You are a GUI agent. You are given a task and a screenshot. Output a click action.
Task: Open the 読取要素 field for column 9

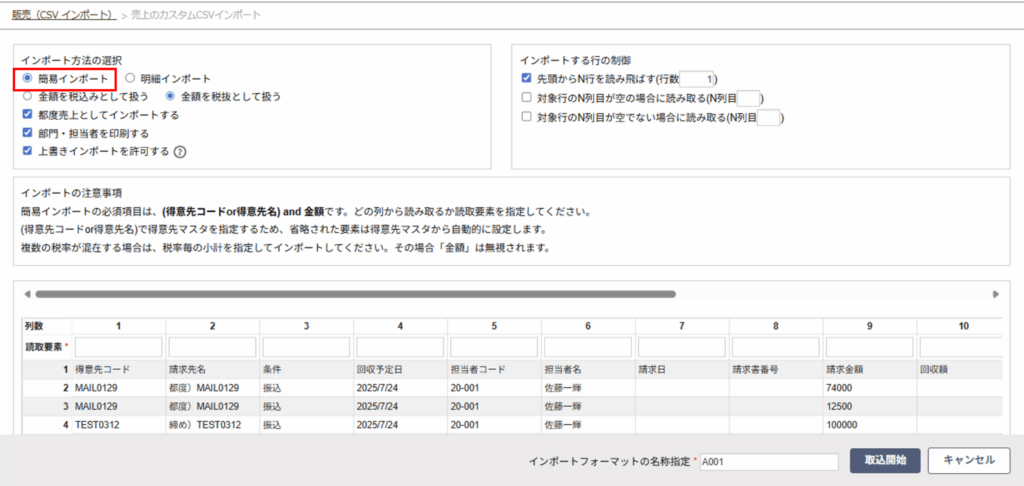point(868,346)
